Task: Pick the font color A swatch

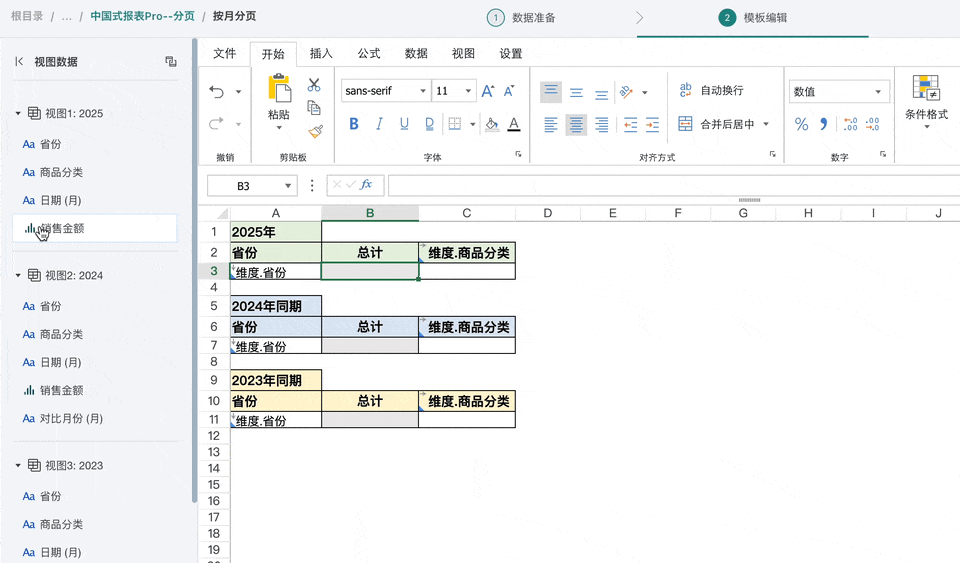Action: 514,124
